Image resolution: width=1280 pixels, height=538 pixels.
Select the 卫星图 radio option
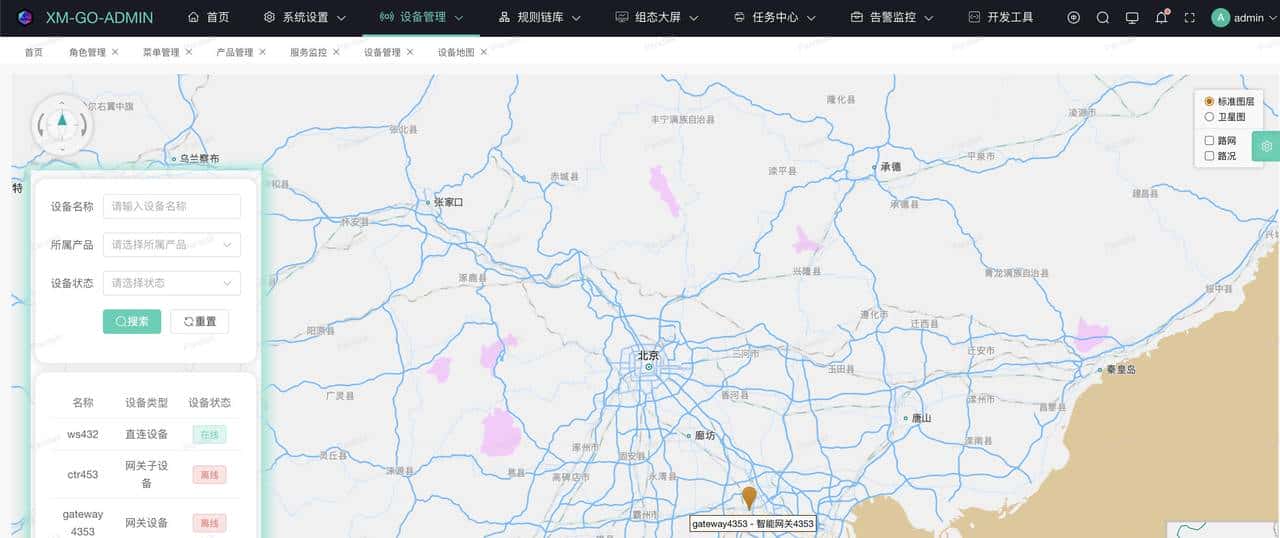[1209, 117]
